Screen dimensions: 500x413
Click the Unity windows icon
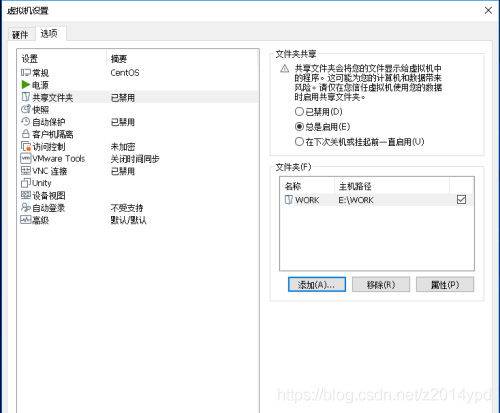point(26,183)
